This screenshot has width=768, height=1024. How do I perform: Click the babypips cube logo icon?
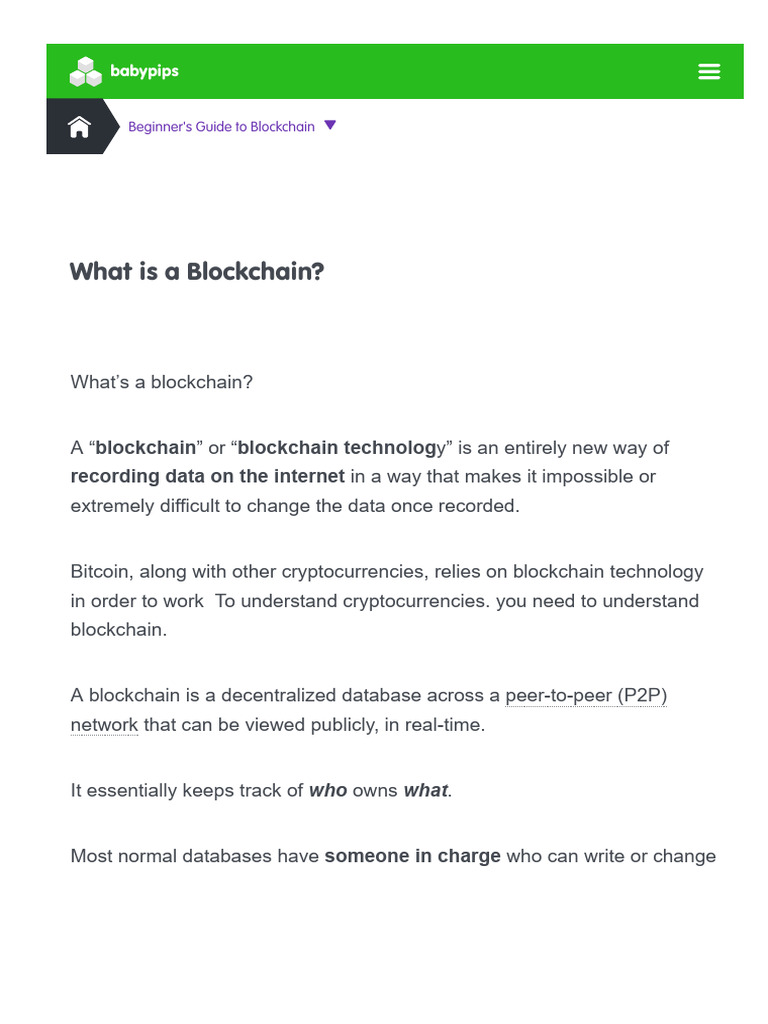(86, 72)
